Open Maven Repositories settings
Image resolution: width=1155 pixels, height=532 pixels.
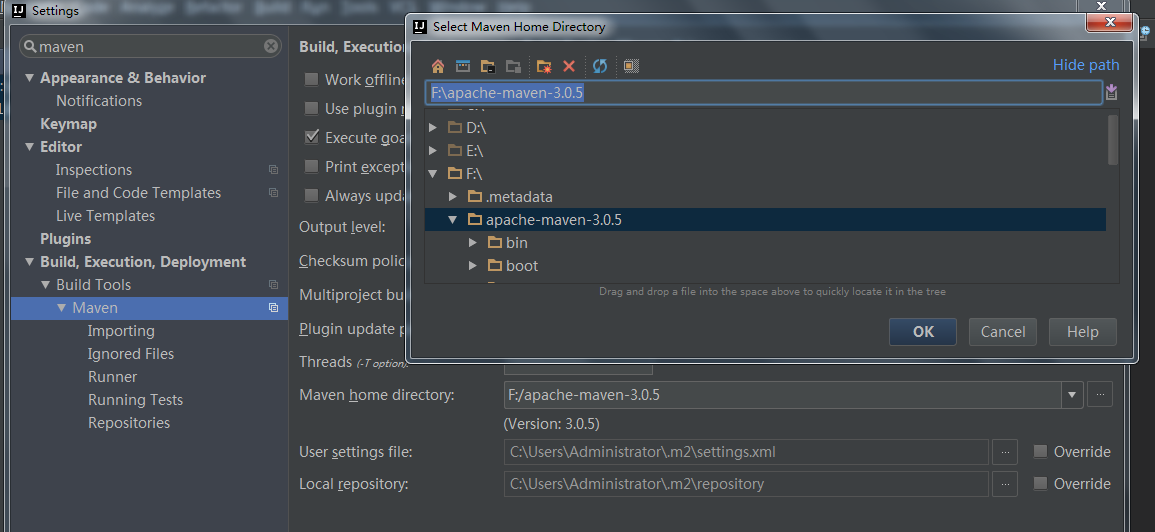[129, 422]
